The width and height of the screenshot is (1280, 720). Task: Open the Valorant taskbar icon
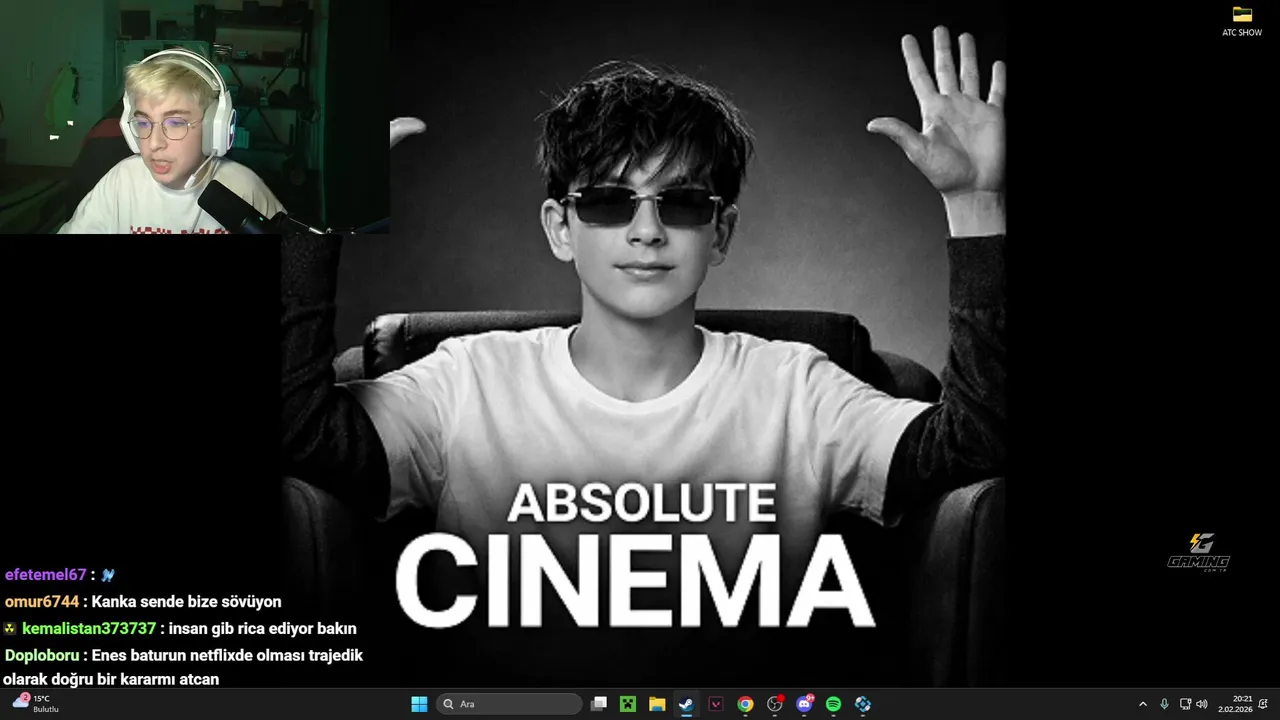pos(716,704)
